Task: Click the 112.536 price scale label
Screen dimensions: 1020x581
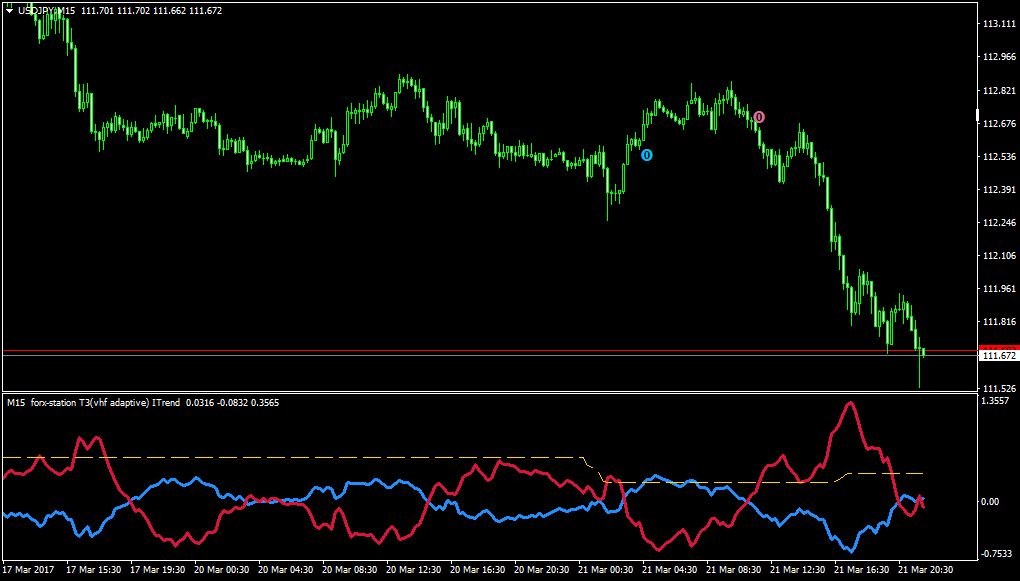Action: click(x=999, y=157)
